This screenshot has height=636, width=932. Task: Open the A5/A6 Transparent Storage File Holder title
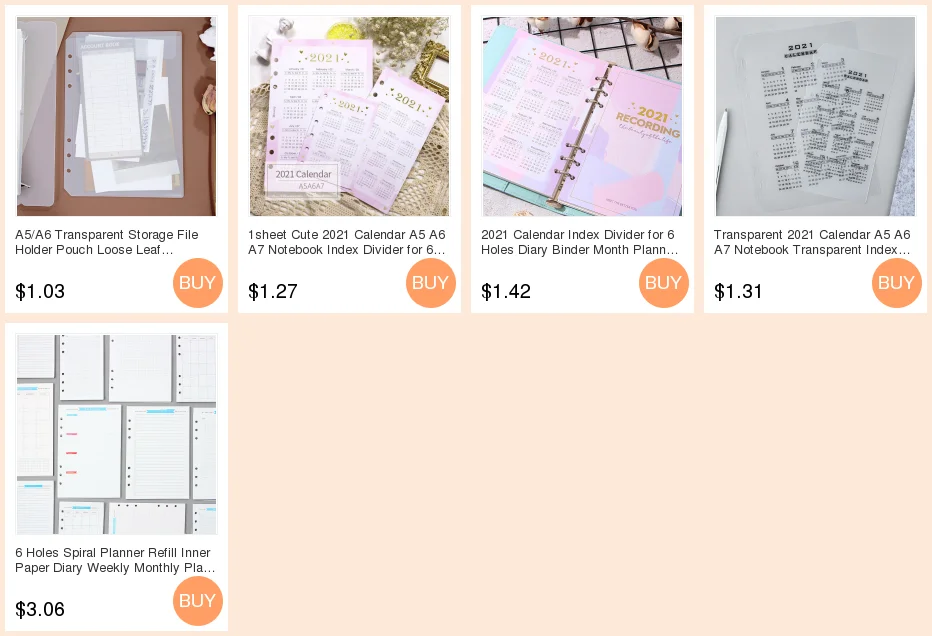pyautogui.click(x=107, y=242)
